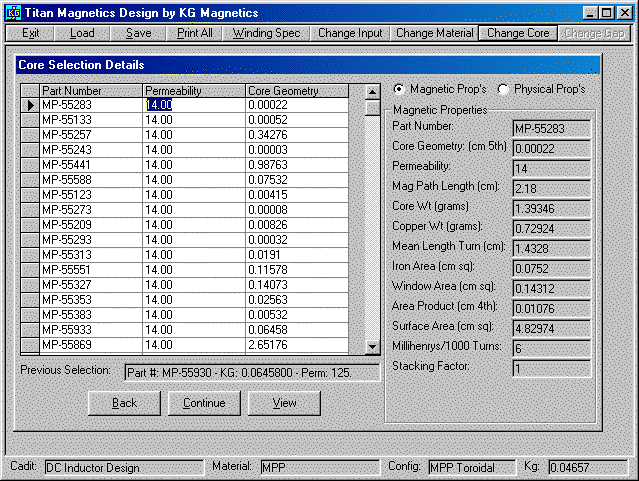Click the Iron Area field 0.0752
Viewport: 639px width, 481px height.
[x=551, y=269]
